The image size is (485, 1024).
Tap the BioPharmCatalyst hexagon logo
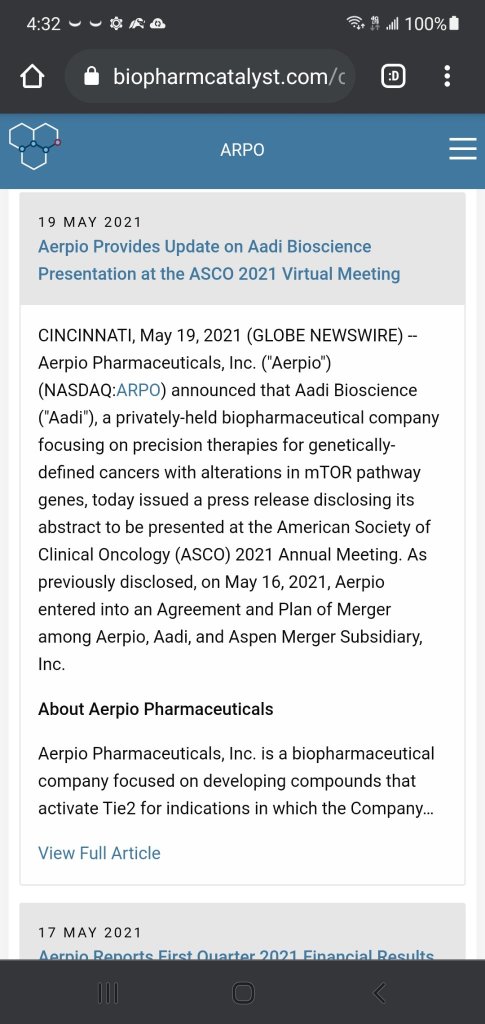(x=35, y=146)
